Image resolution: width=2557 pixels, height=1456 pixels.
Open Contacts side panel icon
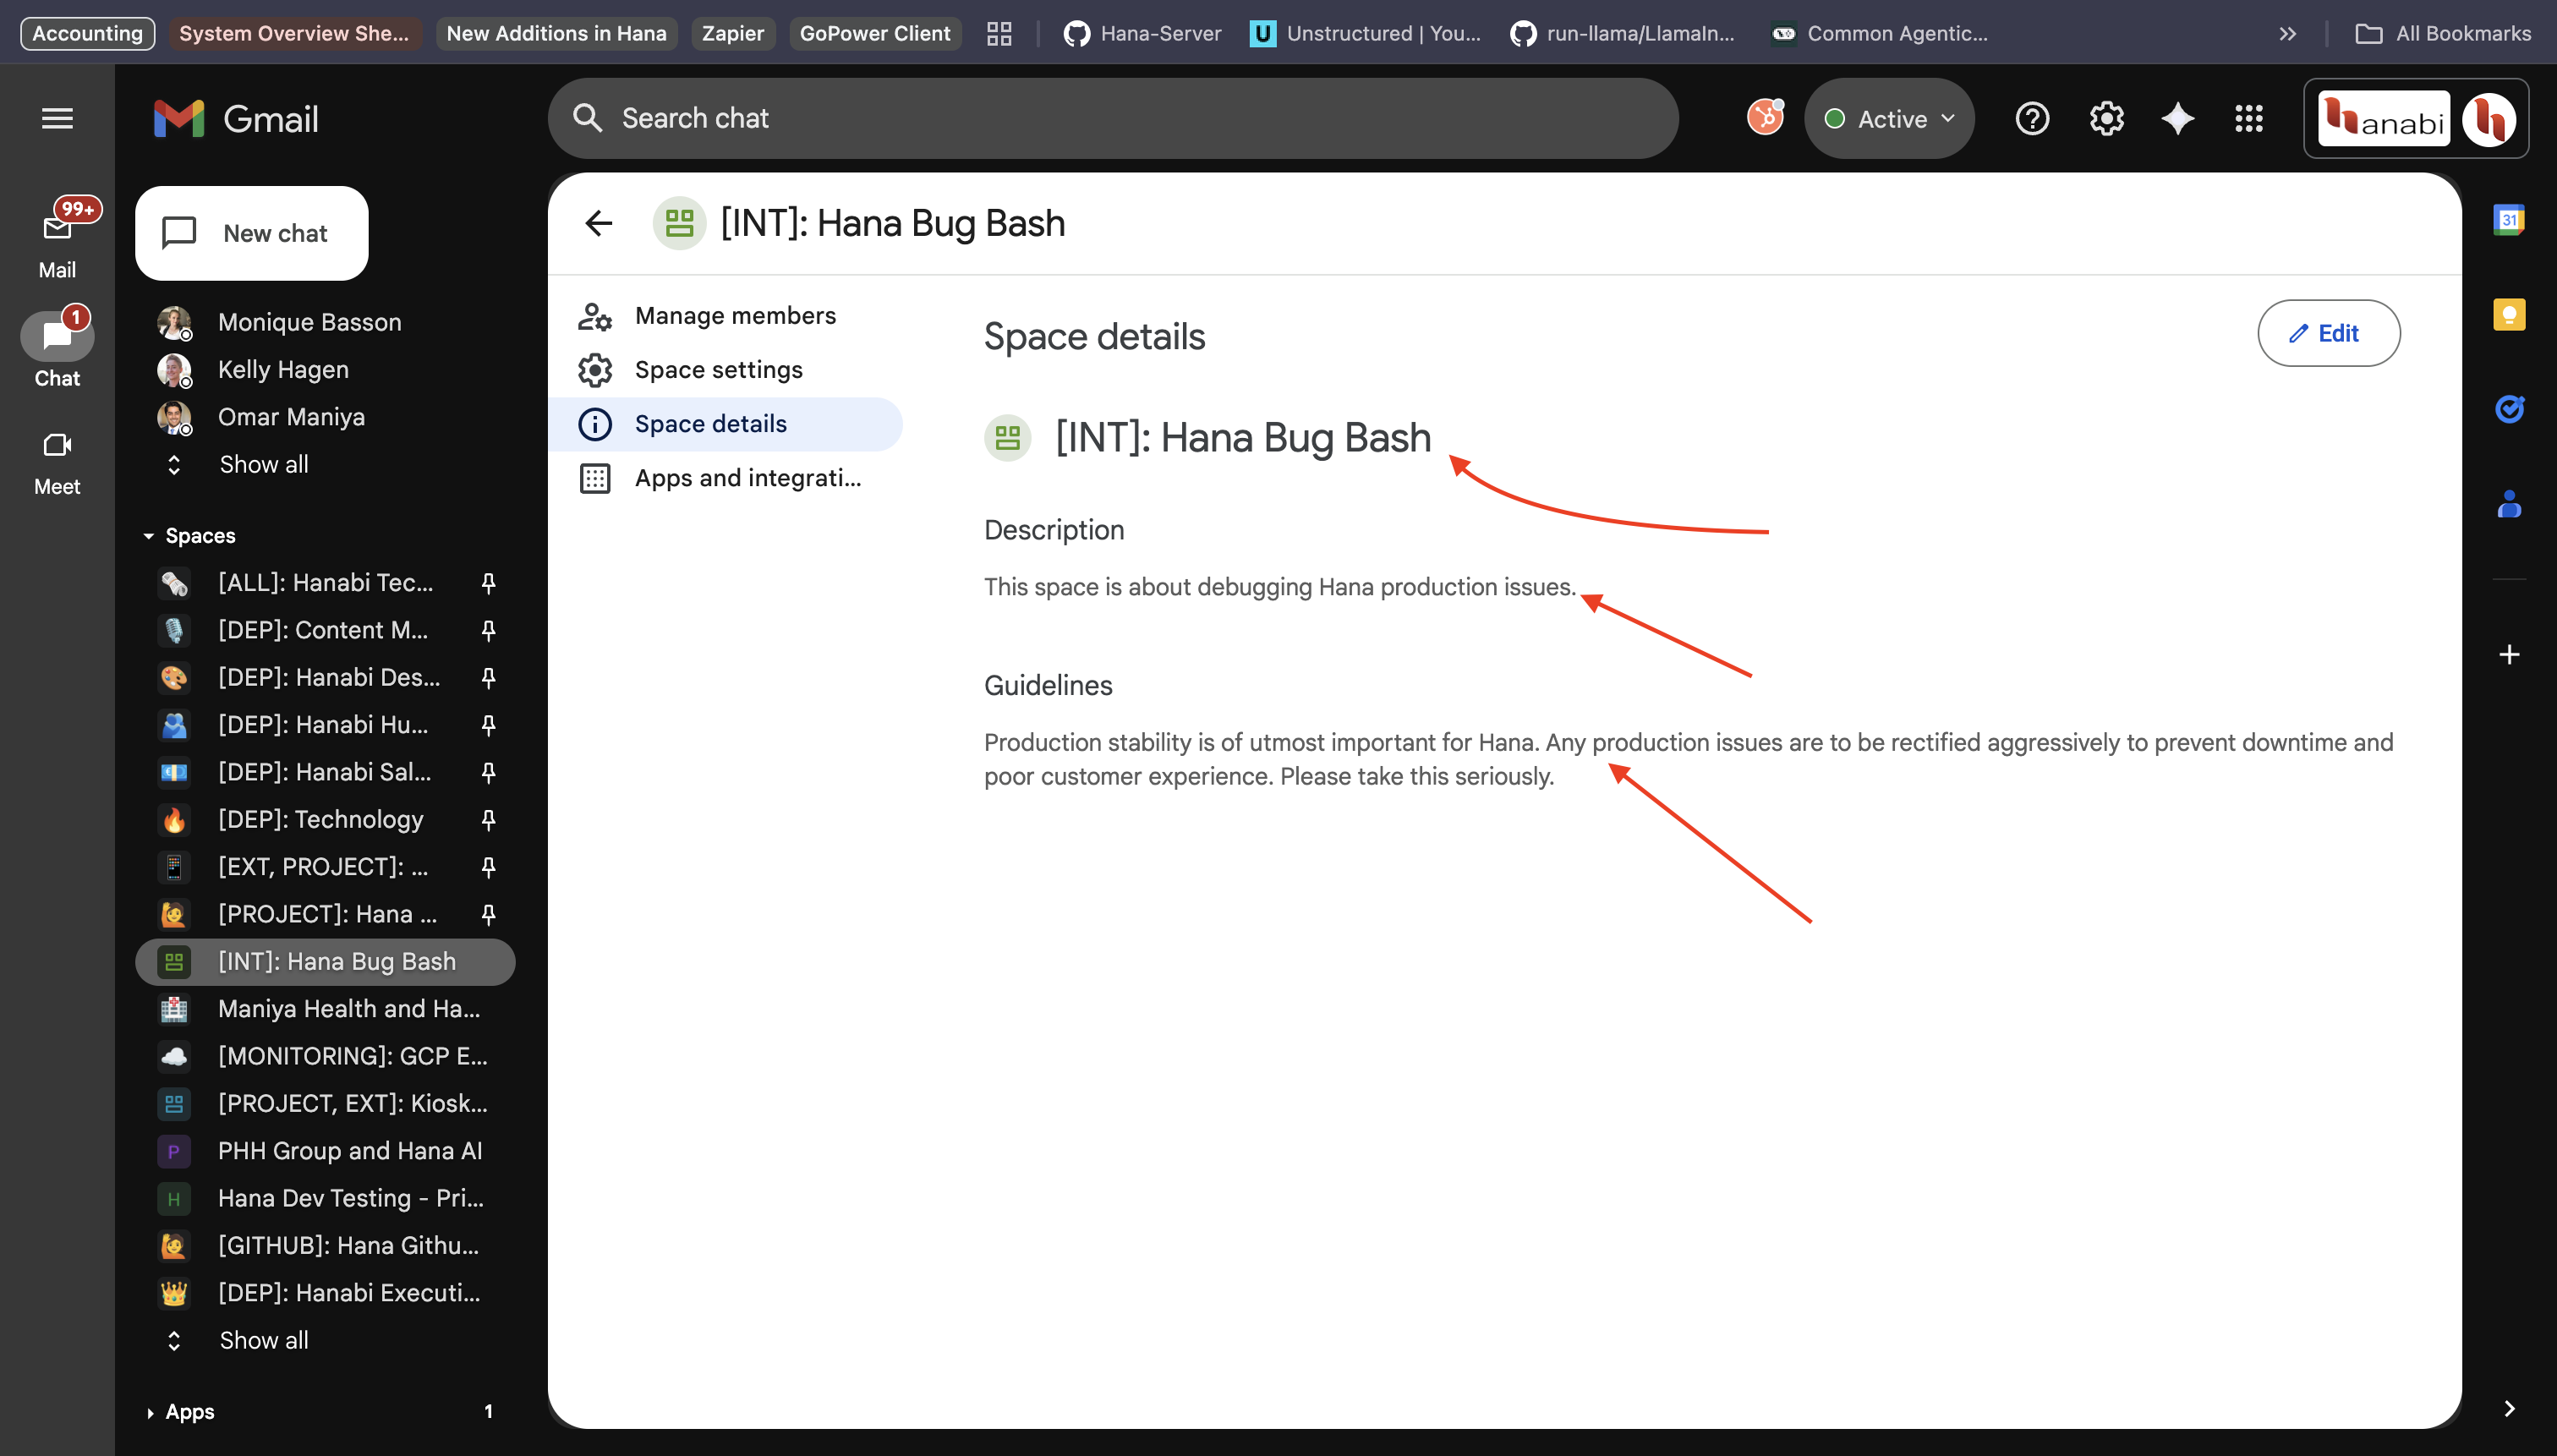point(2508,503)
